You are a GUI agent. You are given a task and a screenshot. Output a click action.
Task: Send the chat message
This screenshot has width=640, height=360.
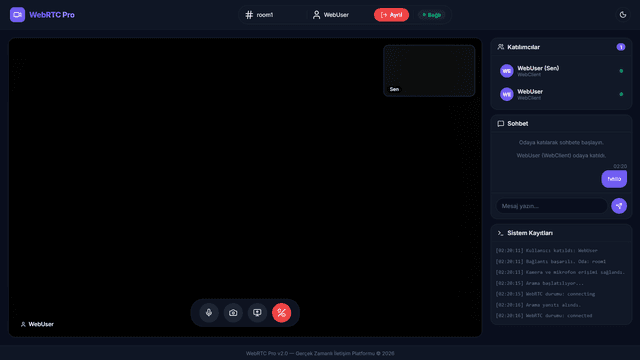click(619, 206)
